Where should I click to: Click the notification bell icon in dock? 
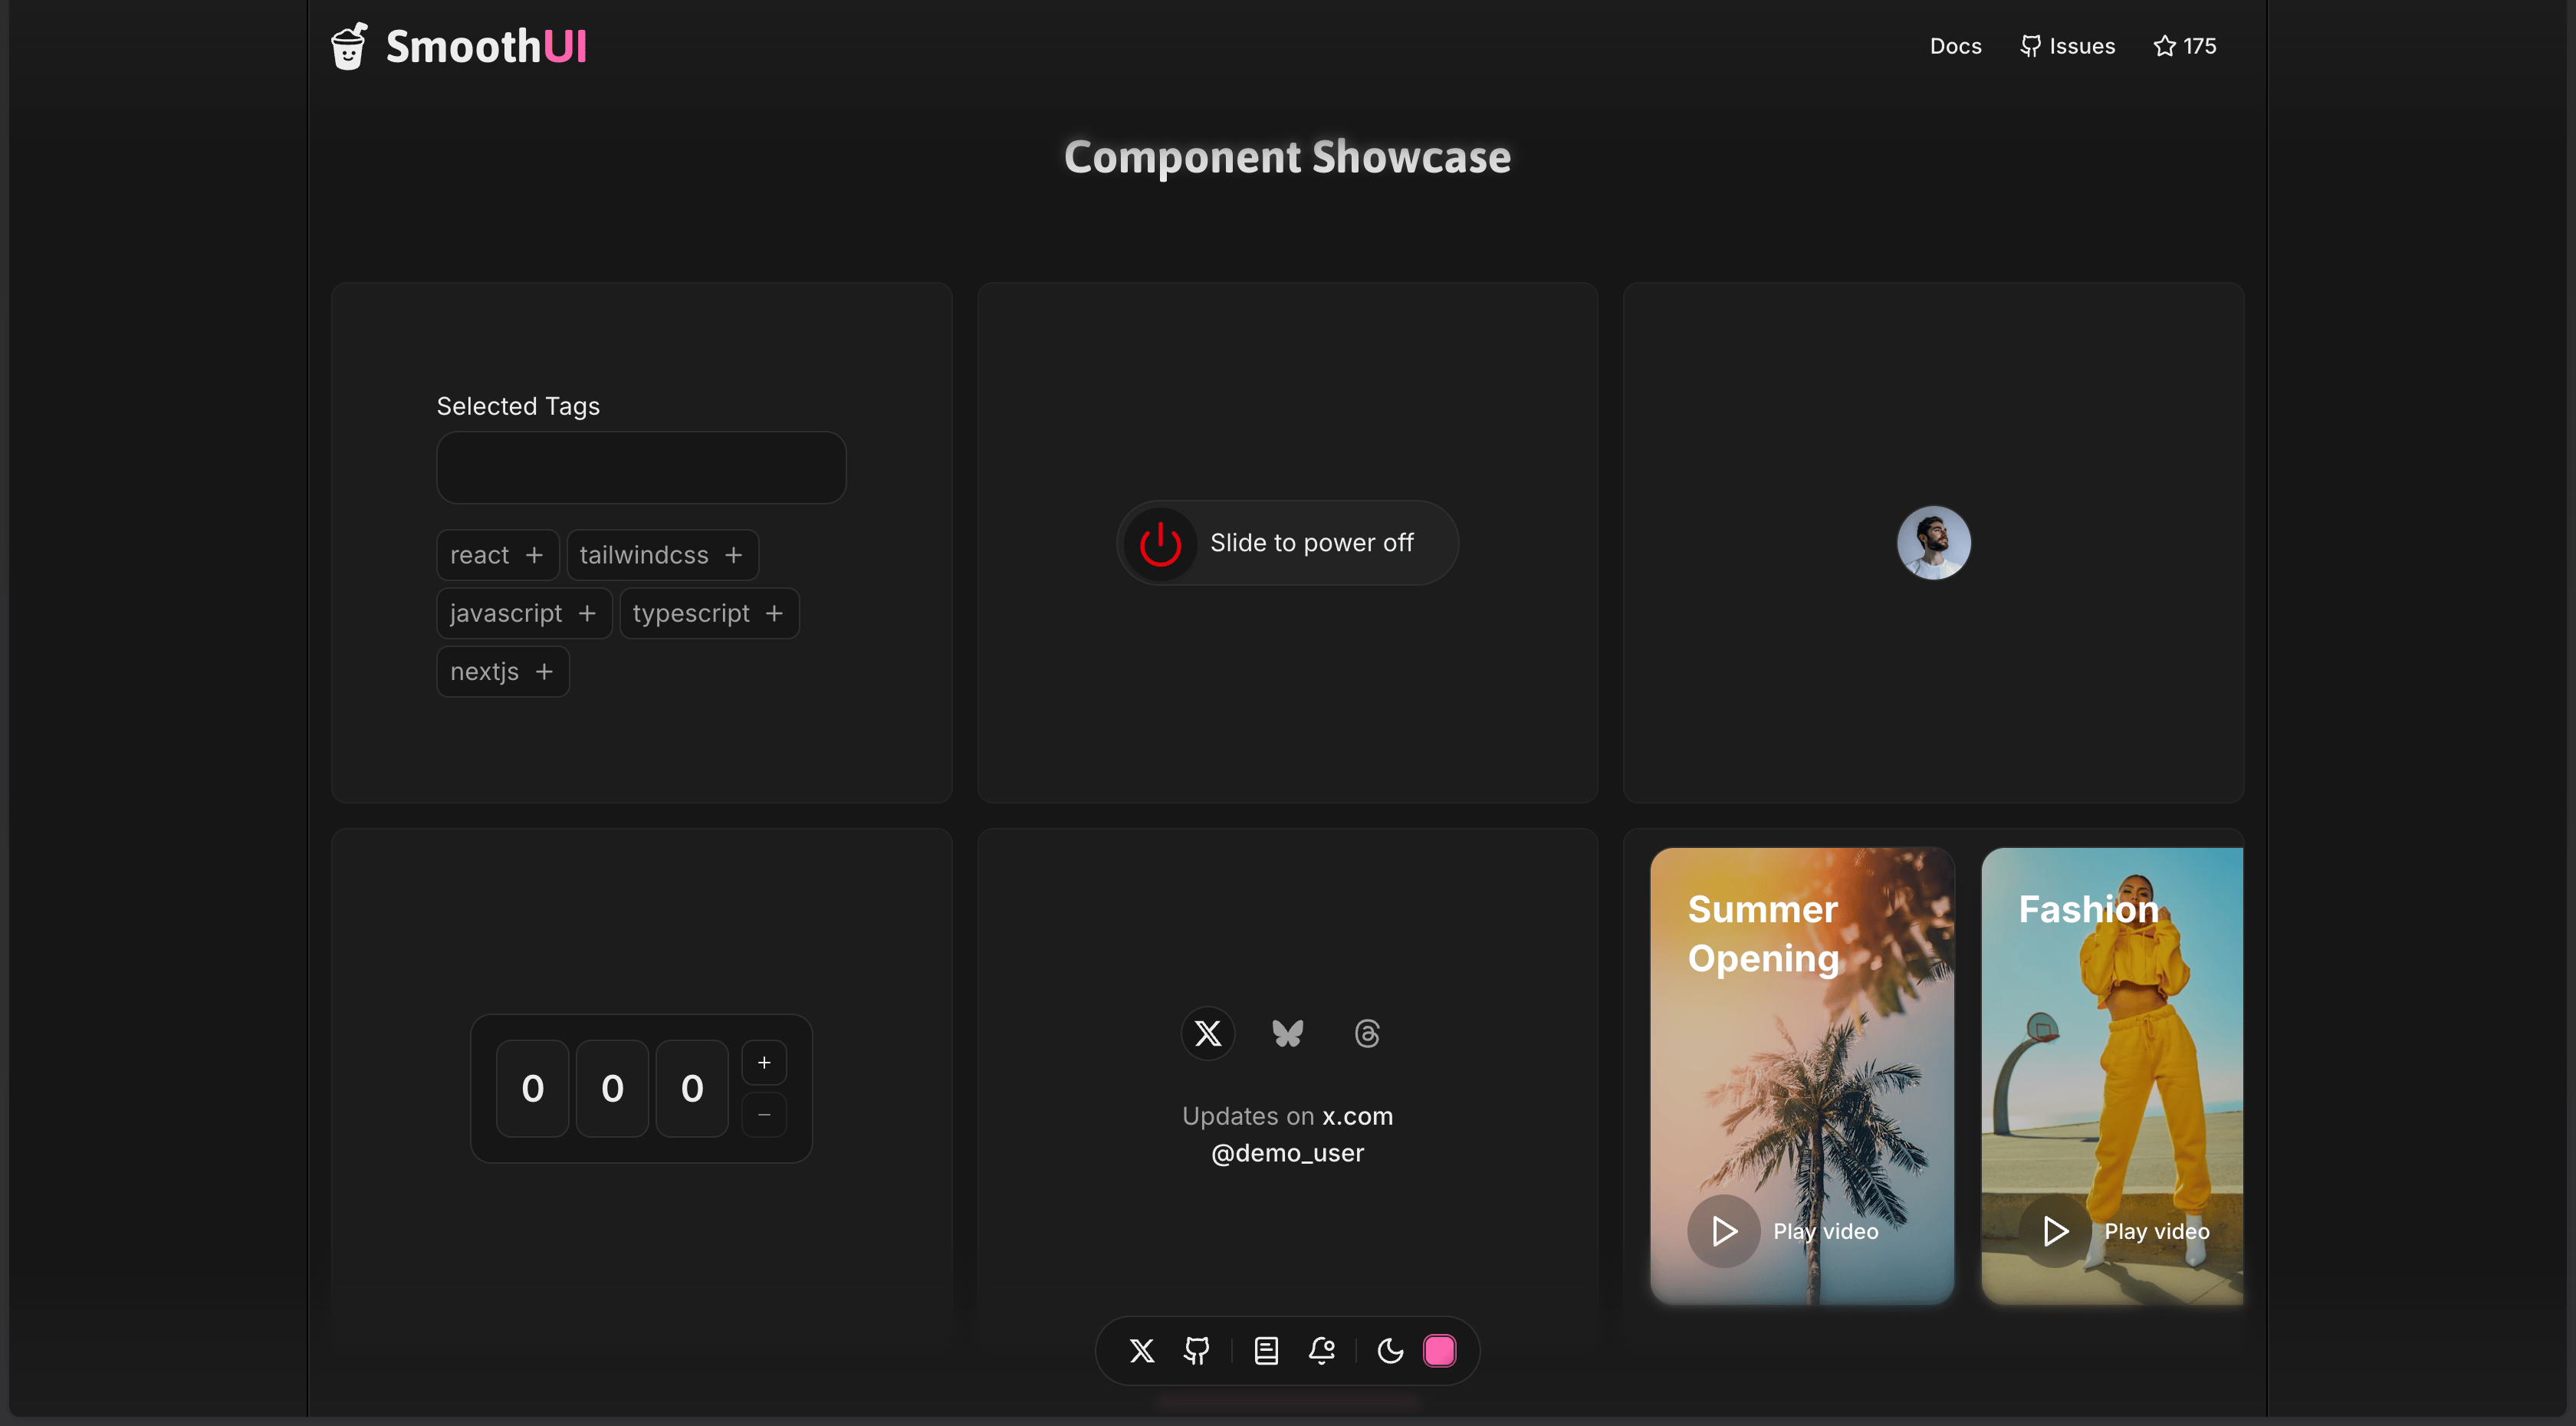tap(1322, 1351)
